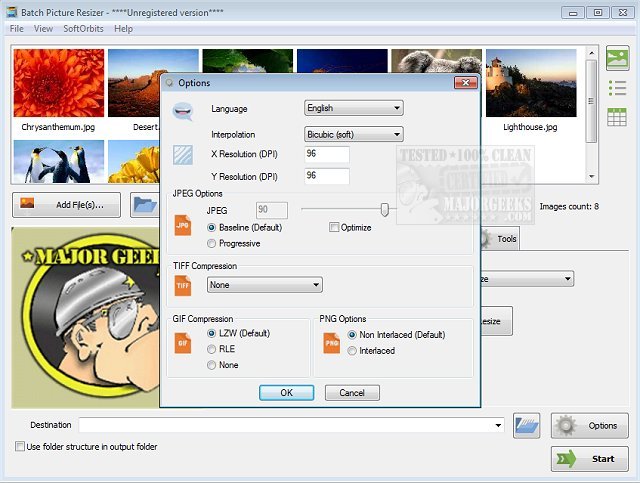The image size is (640, 483).
Task: Click the Major Geeks preview image
Action: coord(86,318)
